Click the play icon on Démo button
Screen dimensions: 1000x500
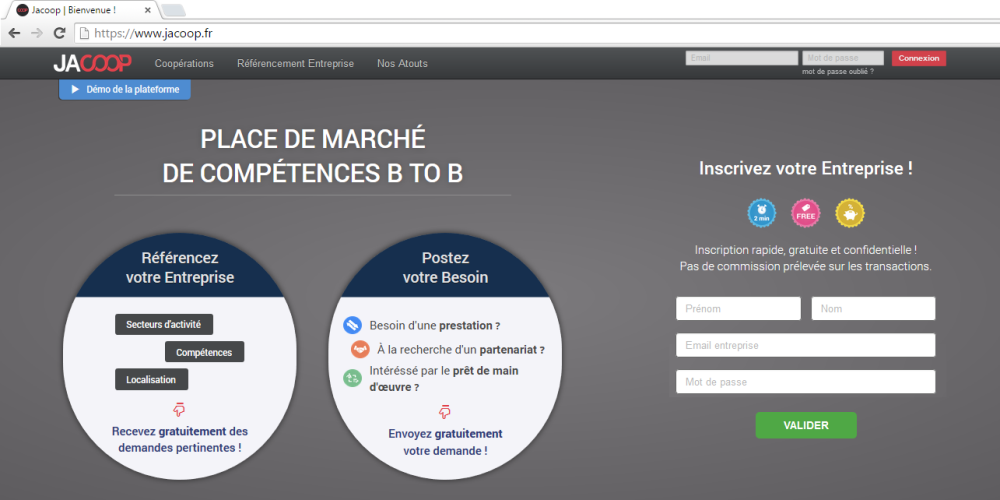coord(75,89)
